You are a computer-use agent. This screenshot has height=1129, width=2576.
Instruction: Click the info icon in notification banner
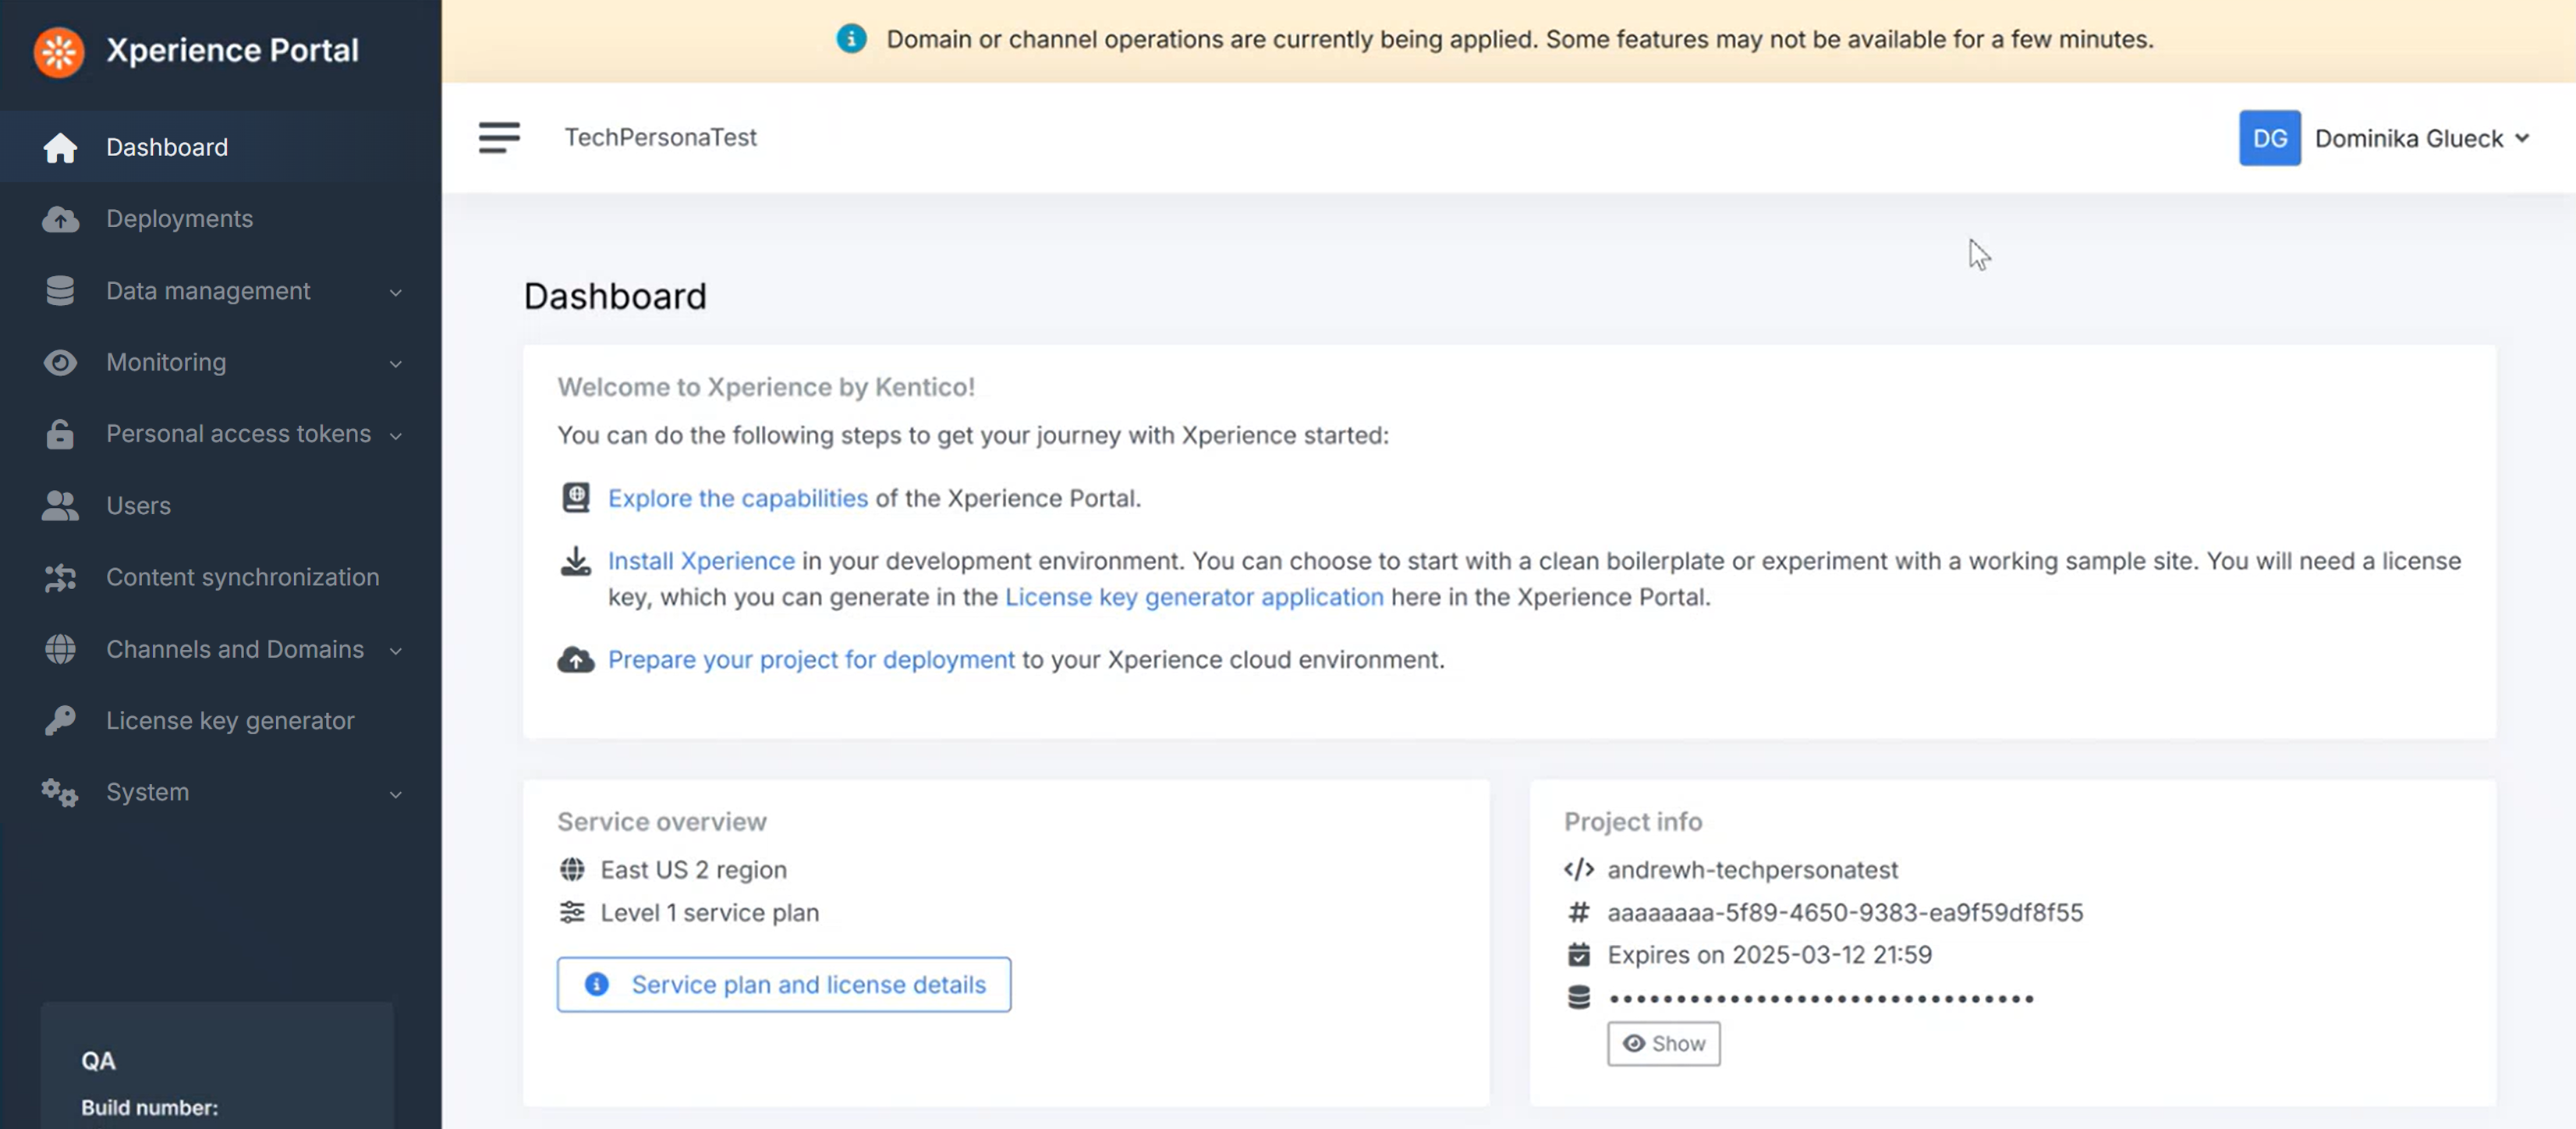click(851, 39)
